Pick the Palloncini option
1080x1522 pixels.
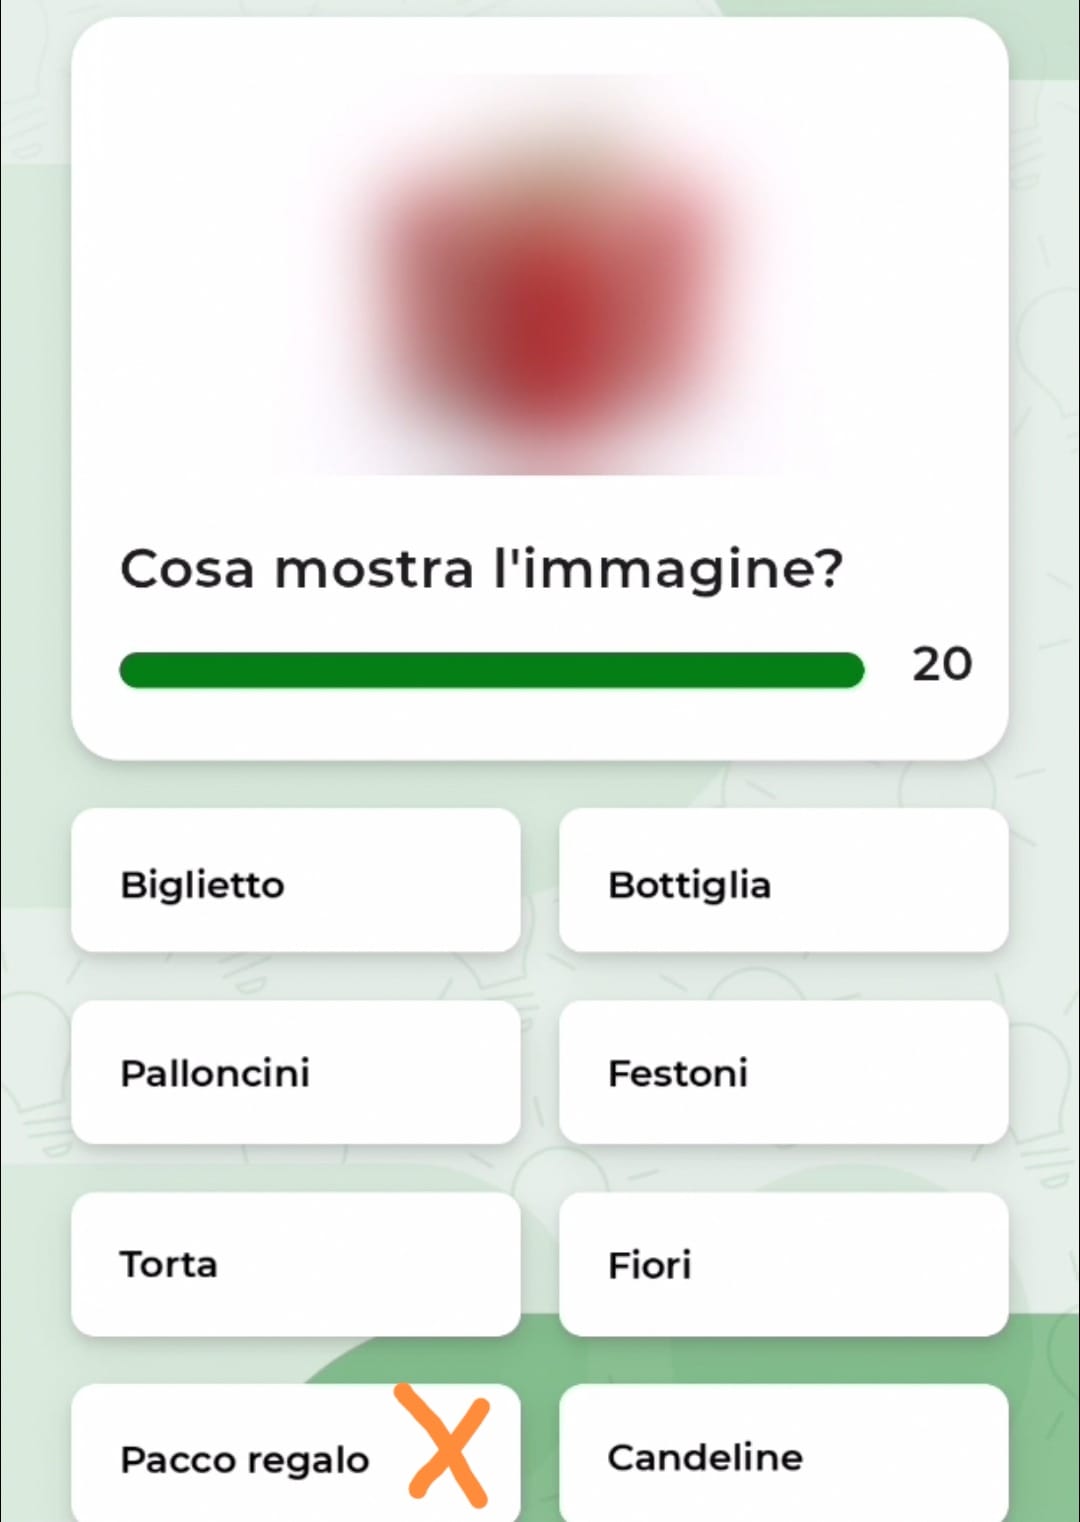click(296, 1072)
